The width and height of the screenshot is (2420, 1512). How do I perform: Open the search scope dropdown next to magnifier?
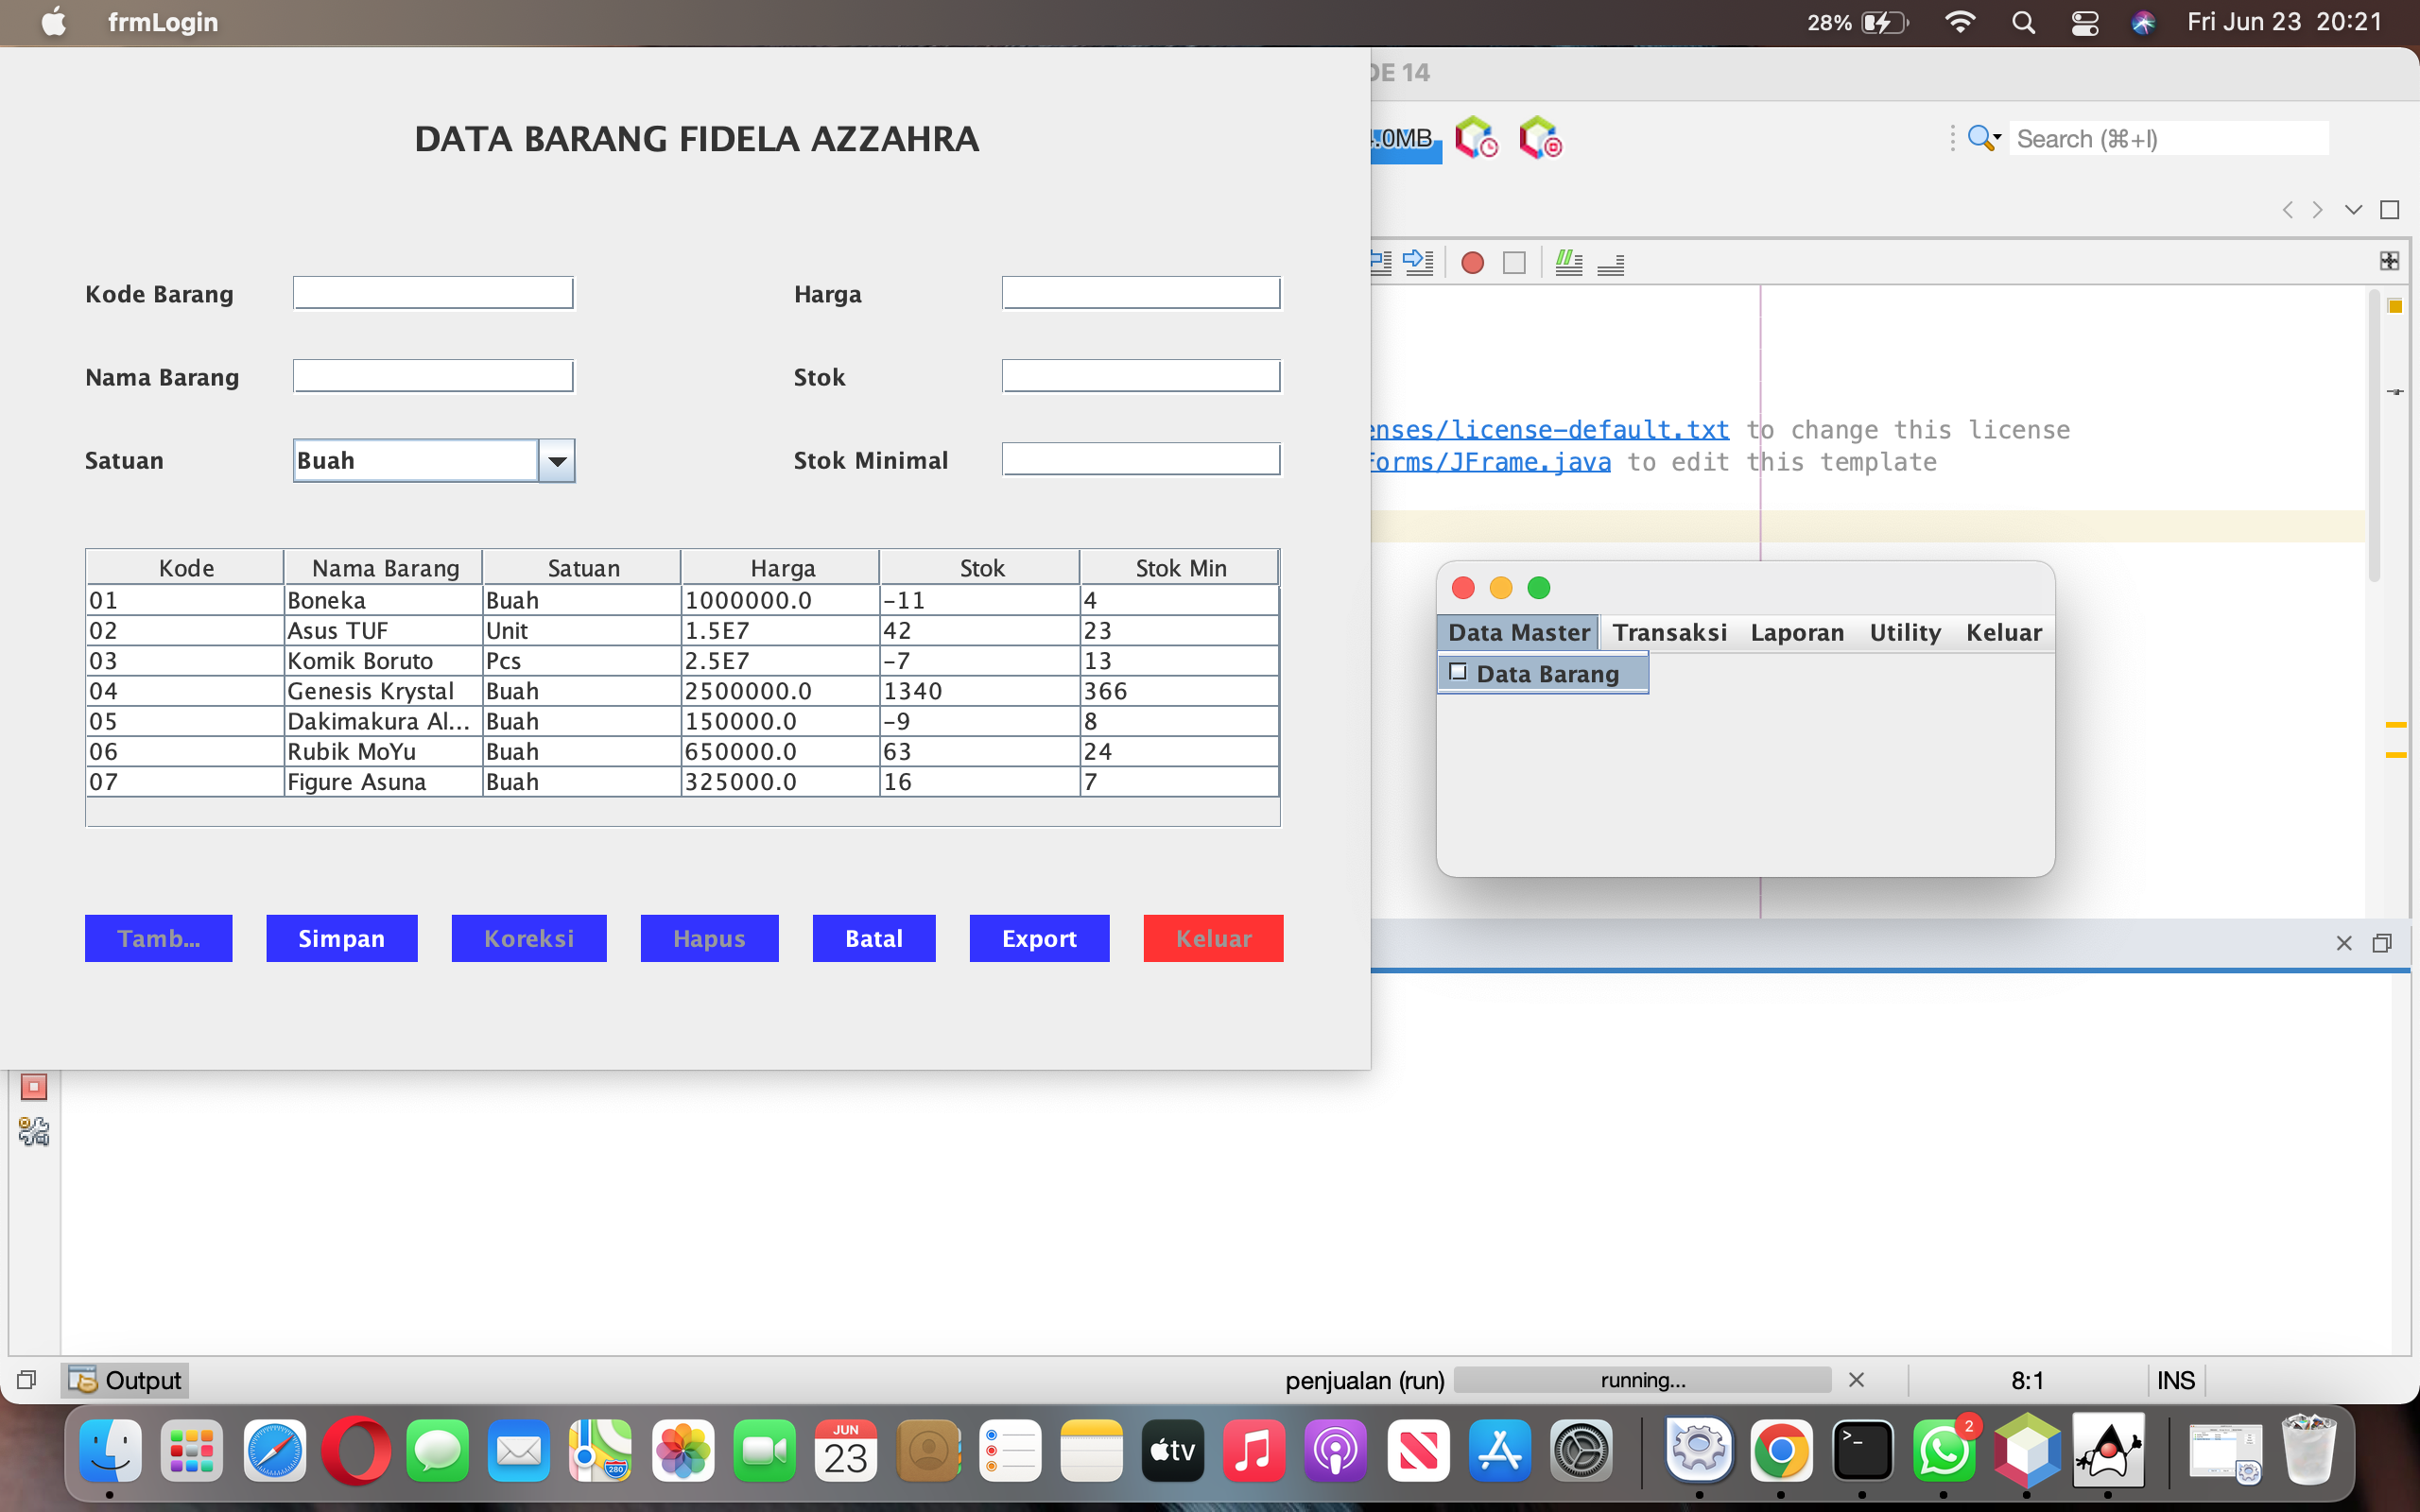[x=1997, y=138]
